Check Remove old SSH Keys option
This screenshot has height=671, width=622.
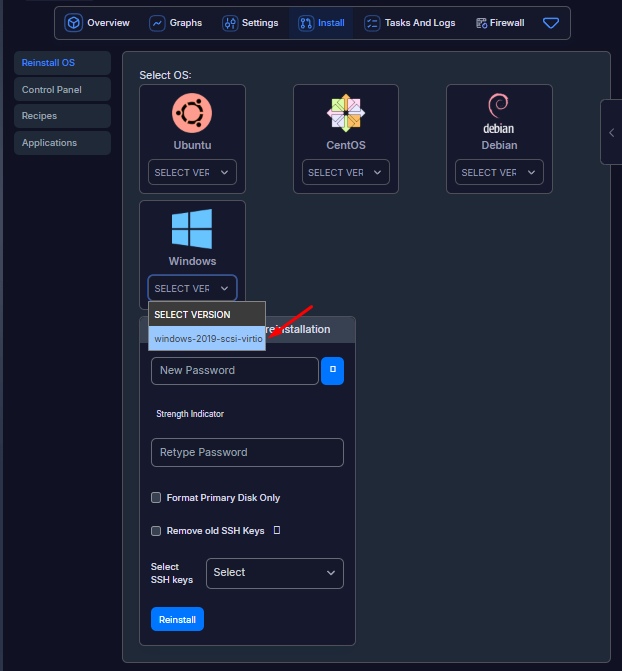click(156, 531)
